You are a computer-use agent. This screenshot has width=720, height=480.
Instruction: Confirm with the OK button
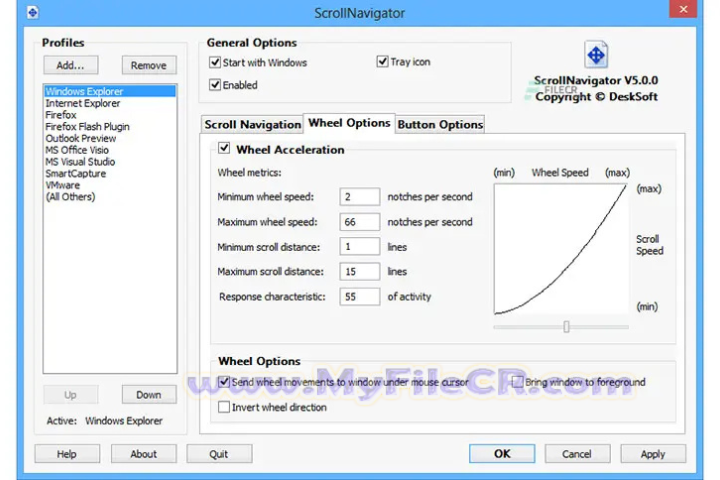(x=502, y=454)
